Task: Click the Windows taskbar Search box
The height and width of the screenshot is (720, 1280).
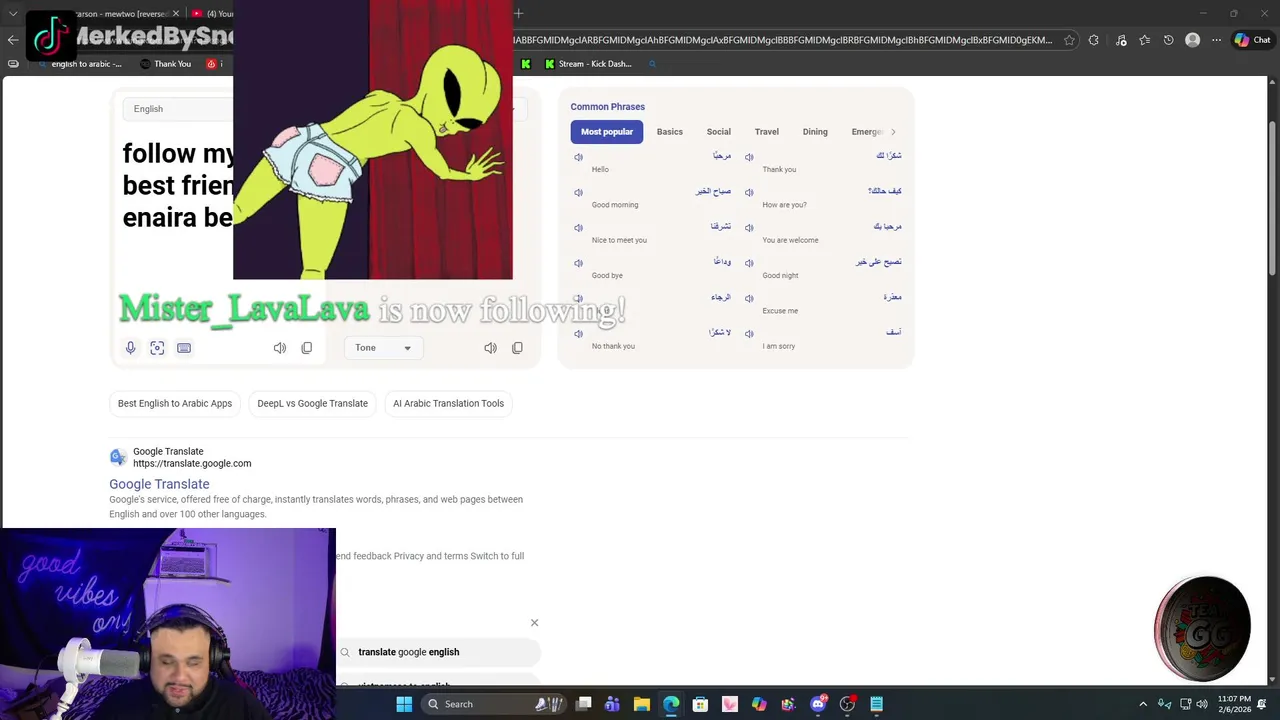Action: (492, 704)
